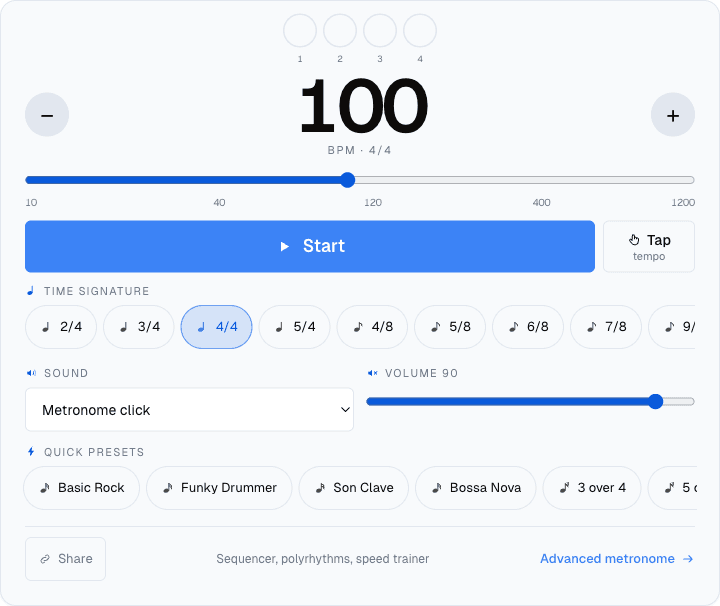Increase tempo with the plus button

coord(673,115)
